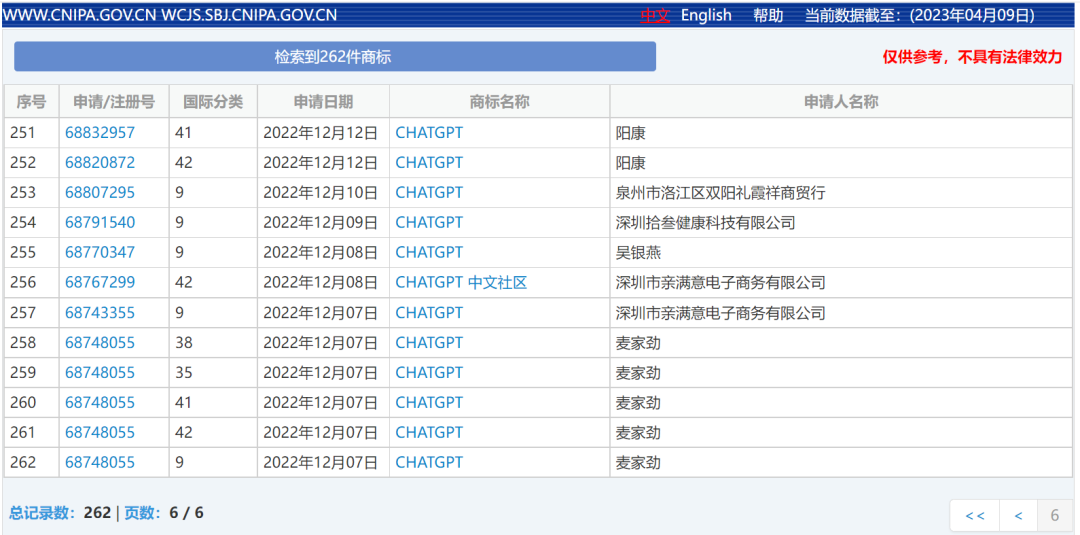Open application number 68767299
Image resolution: width=1080 pixels, height=535 pixels.
[100, 282]
